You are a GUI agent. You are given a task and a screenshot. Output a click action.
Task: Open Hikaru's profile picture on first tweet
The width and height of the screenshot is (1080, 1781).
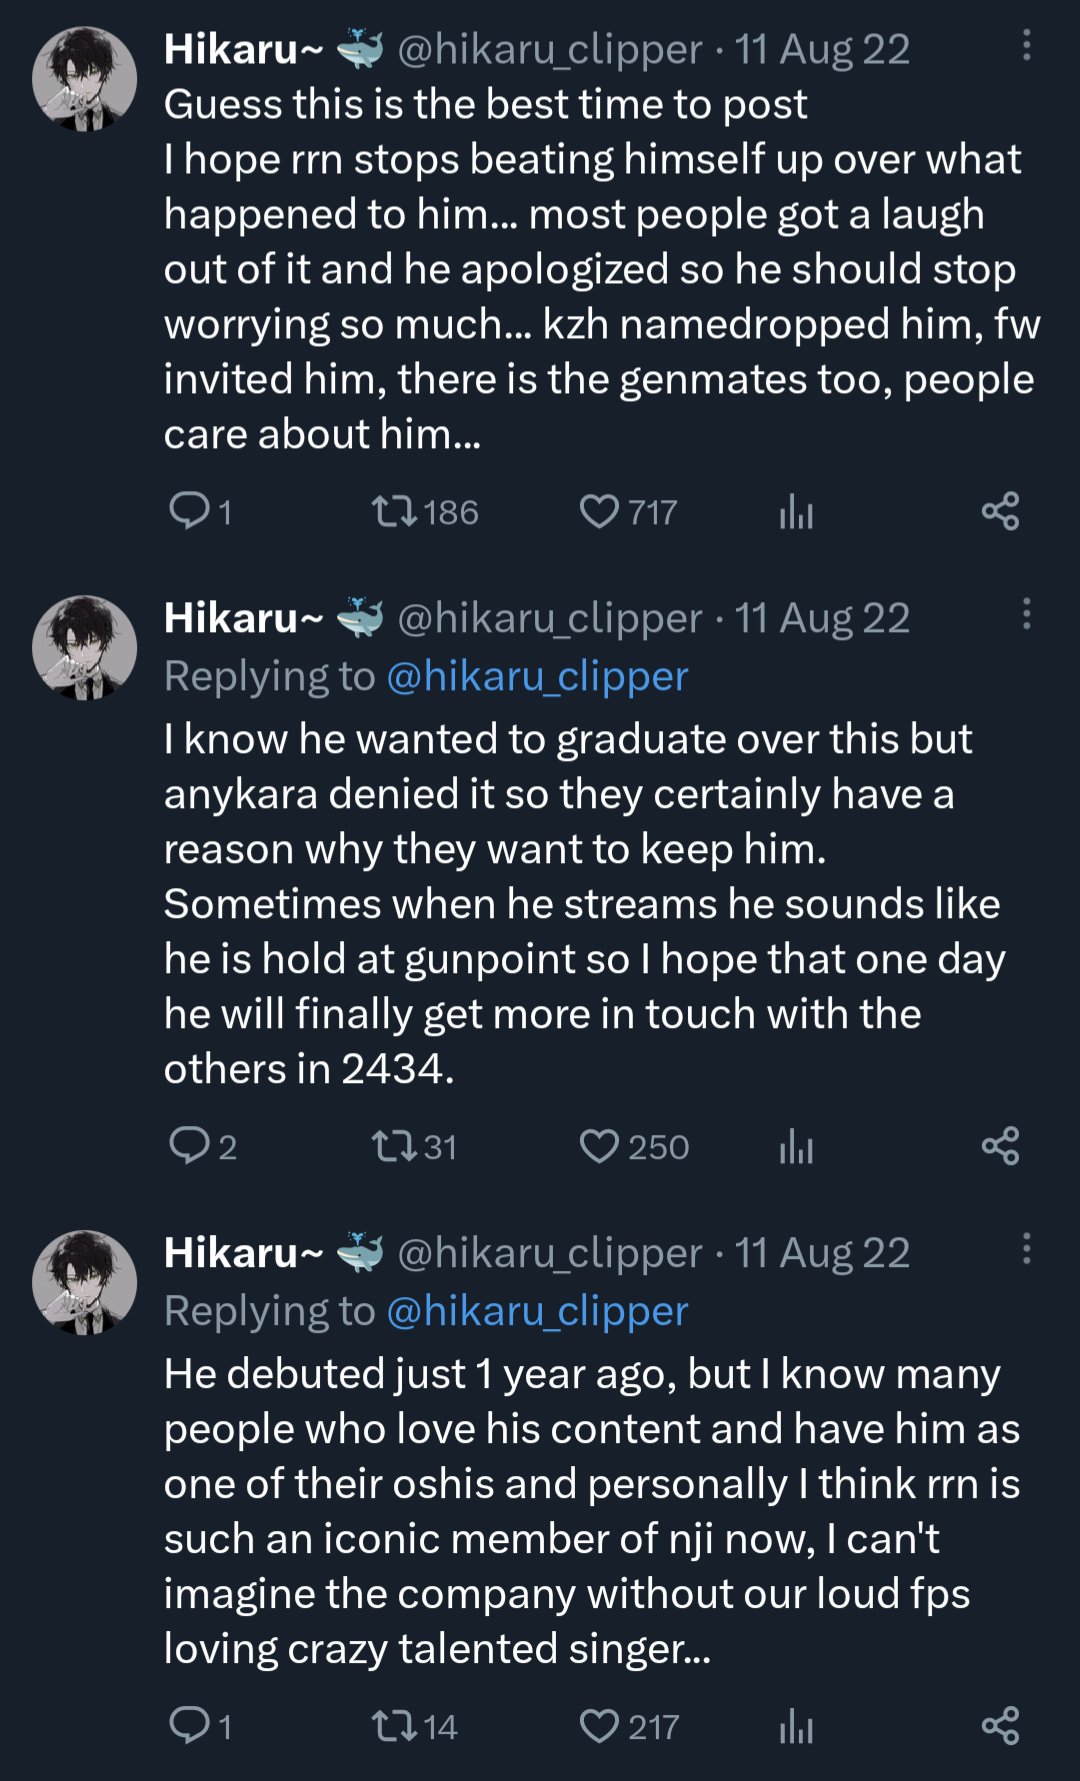(x=85, y=79)
